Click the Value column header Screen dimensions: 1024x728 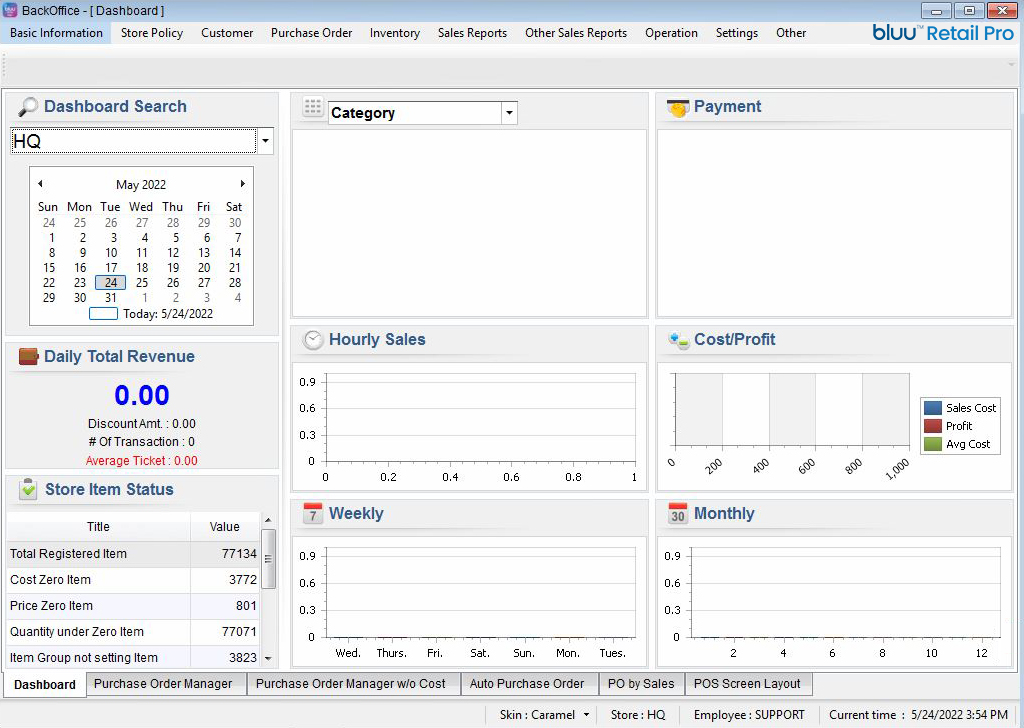click(x=225, y=527)
